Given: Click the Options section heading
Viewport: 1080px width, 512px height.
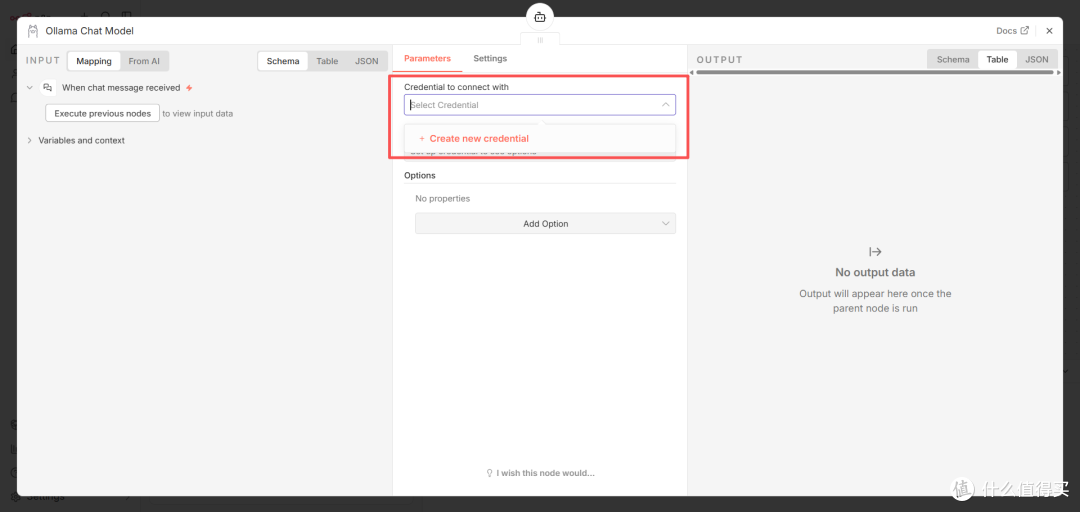Looking at the screenshot, I should [419, 175].
